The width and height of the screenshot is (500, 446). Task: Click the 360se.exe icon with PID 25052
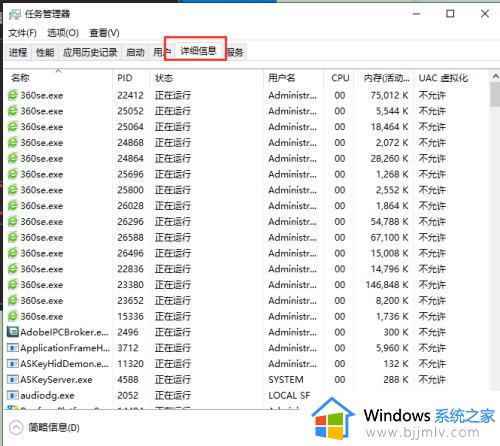[x=13, y=111]
